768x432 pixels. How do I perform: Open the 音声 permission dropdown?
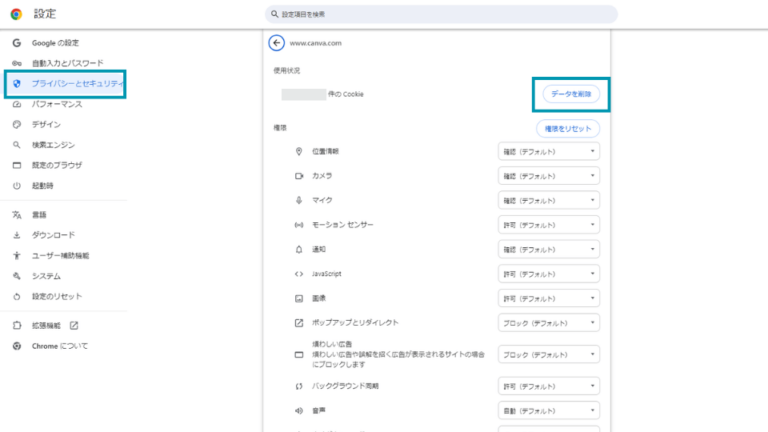tap(549, 411)
